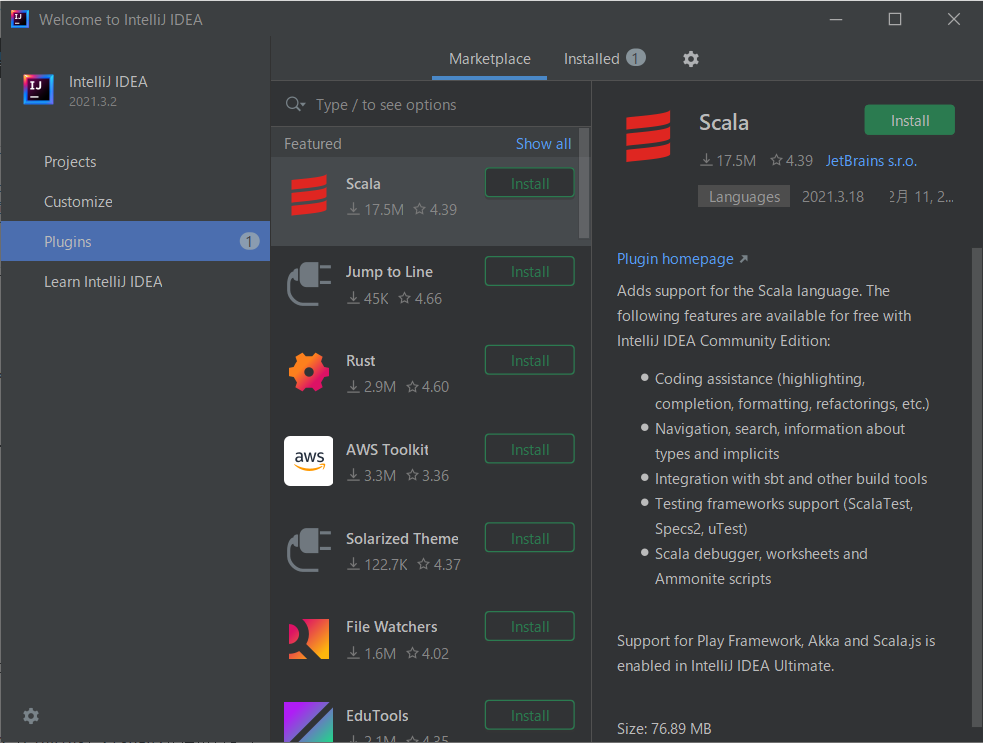Switch to the Installed tab

(x=604, y=59)
